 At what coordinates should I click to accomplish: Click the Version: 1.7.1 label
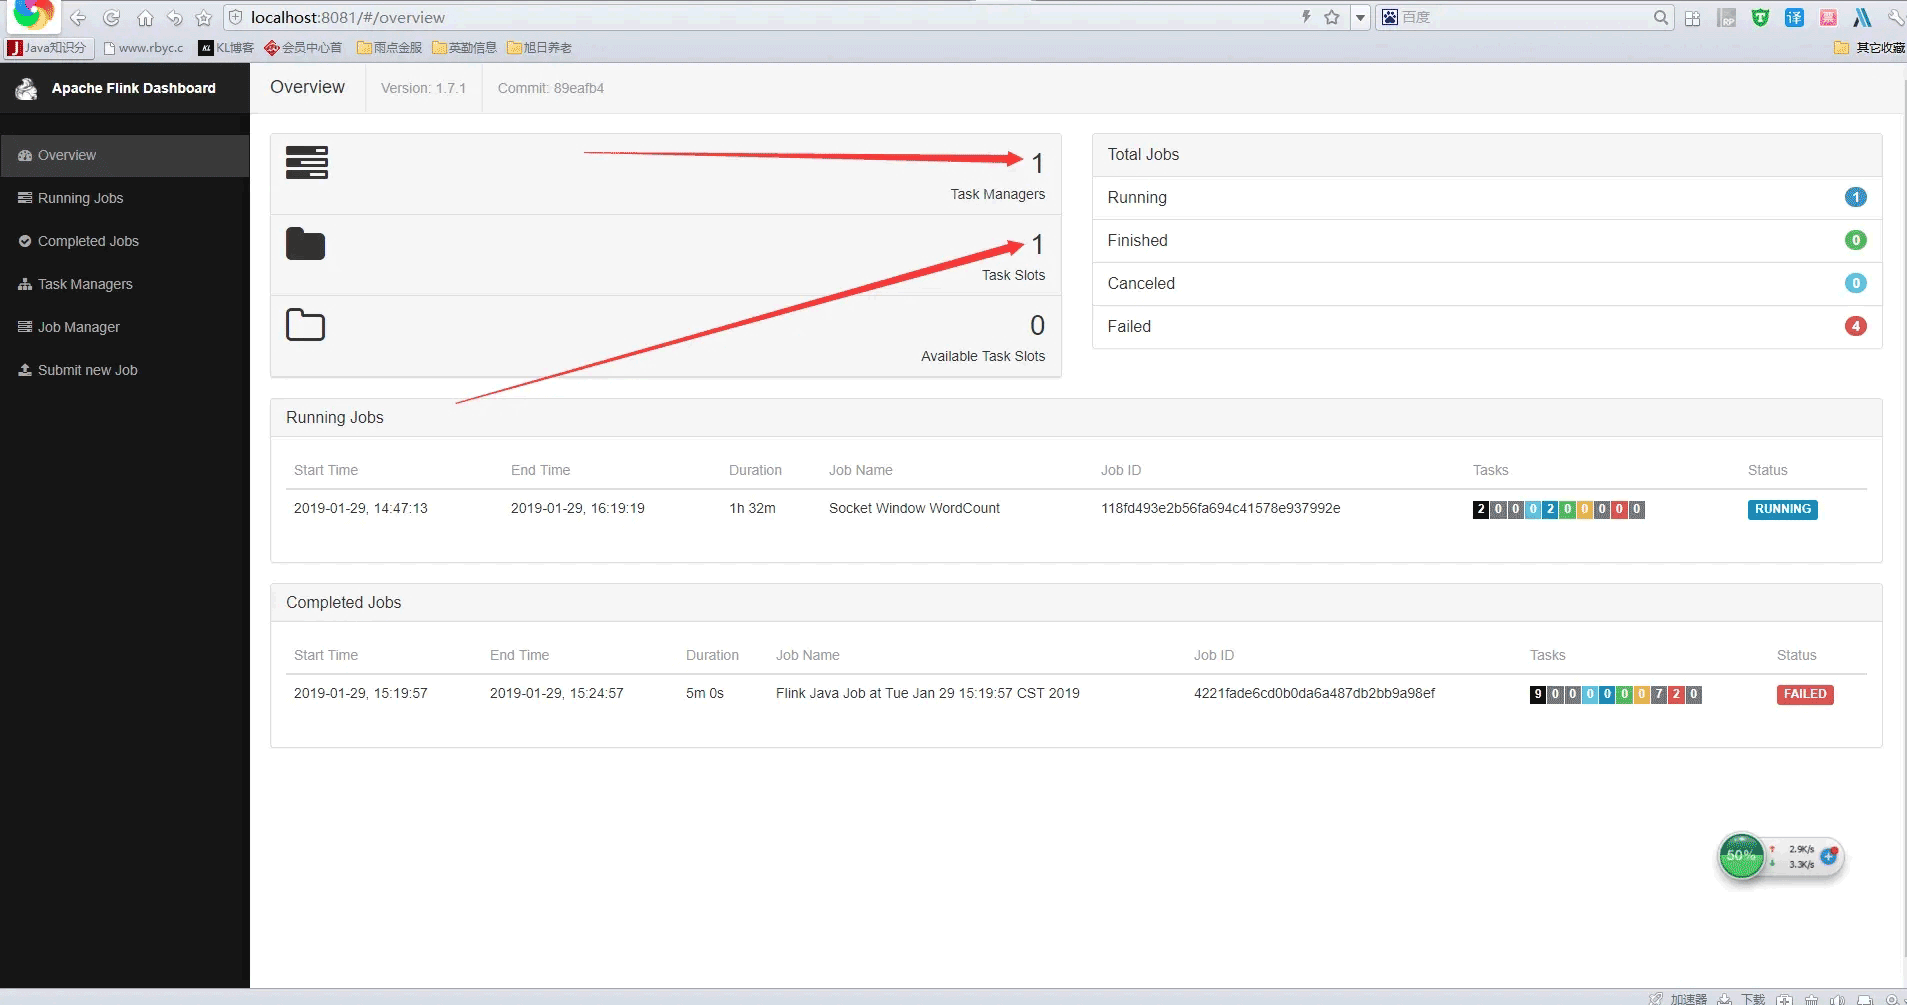coord(423,88)
